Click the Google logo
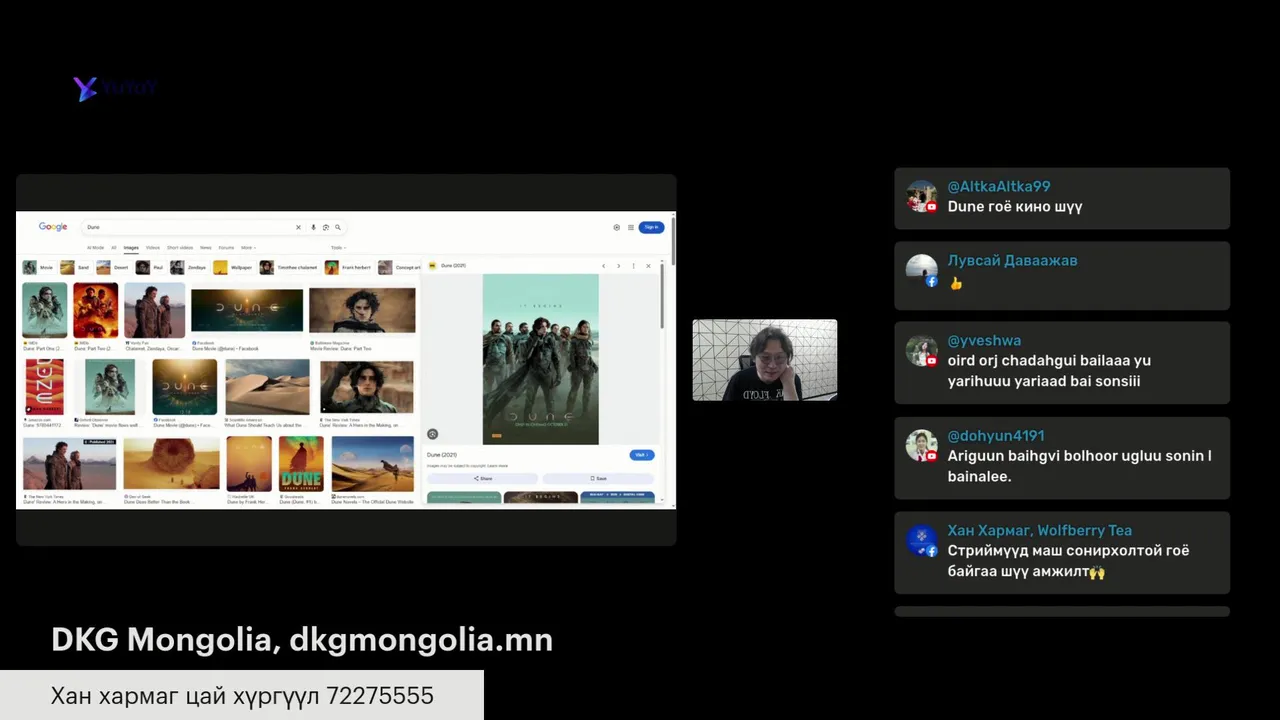This screenshot has width=1280, height=720. 53,227
